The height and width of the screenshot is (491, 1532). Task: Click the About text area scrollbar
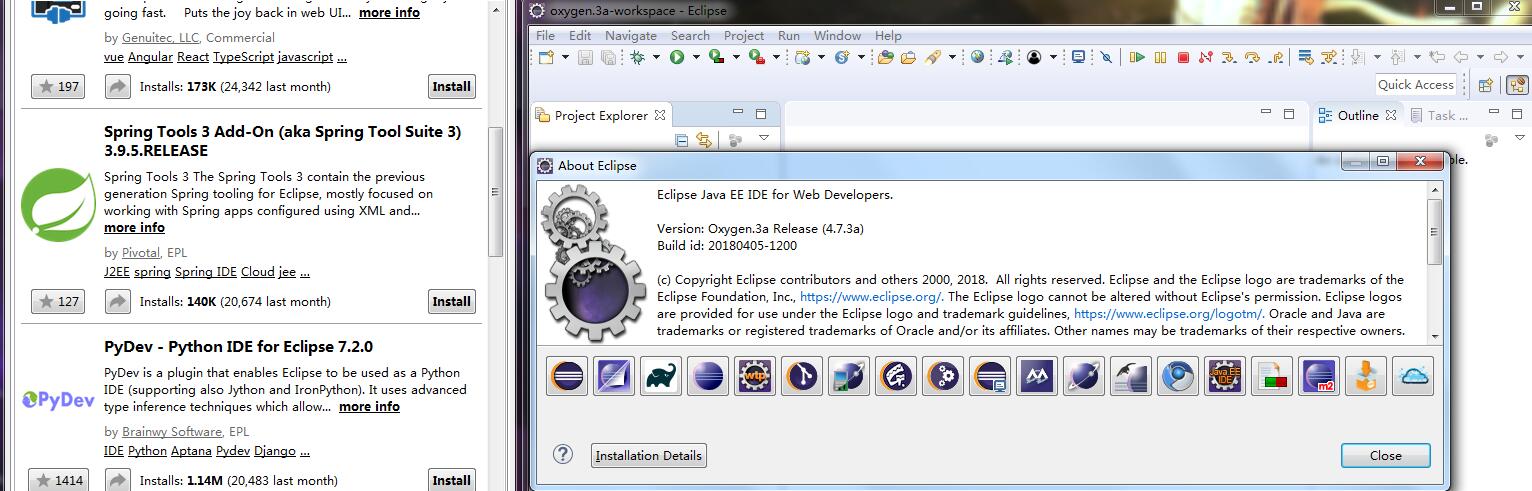[1434, 231]
